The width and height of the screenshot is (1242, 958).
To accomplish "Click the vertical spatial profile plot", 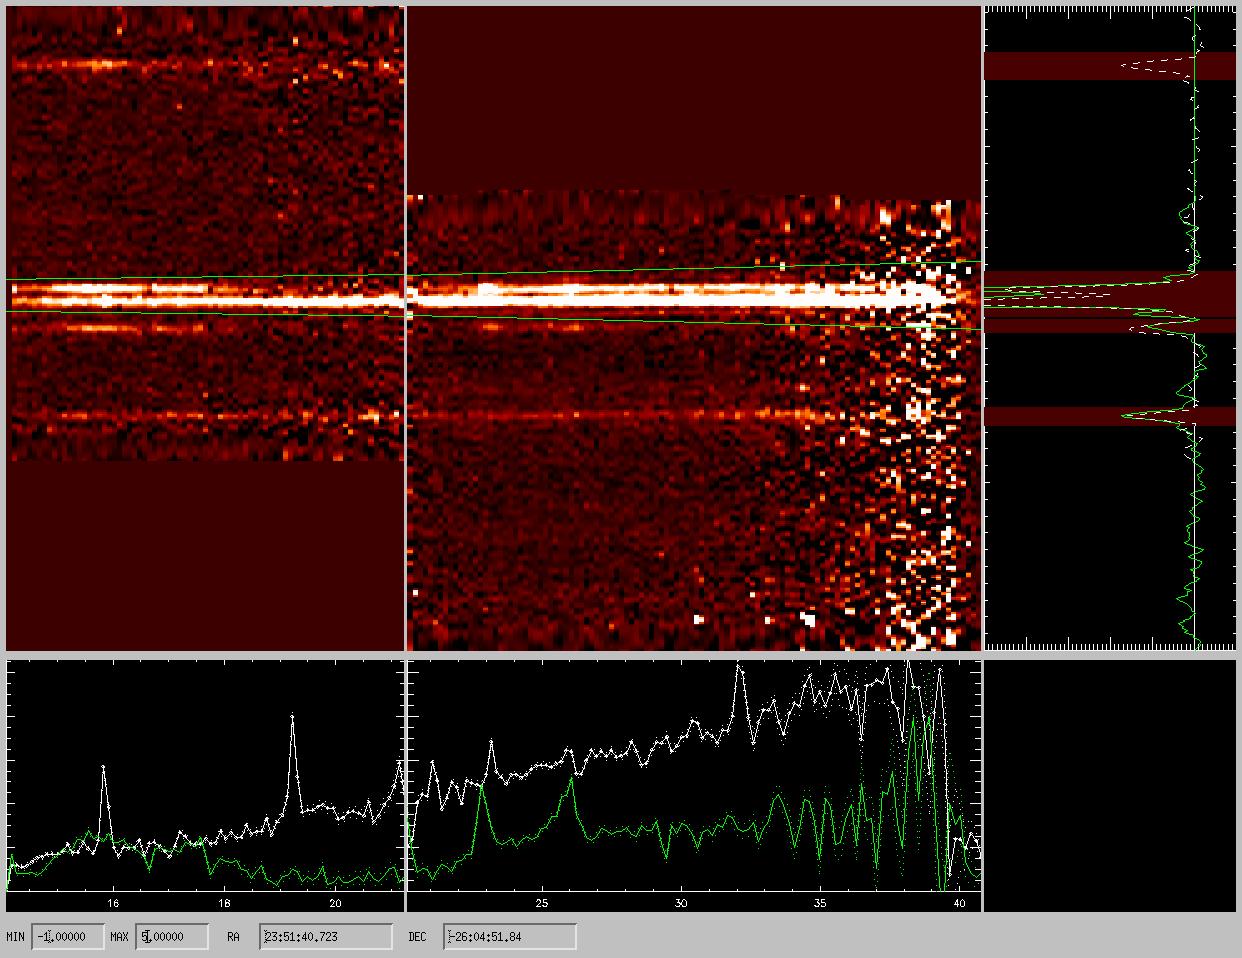I will point(1110,329).
